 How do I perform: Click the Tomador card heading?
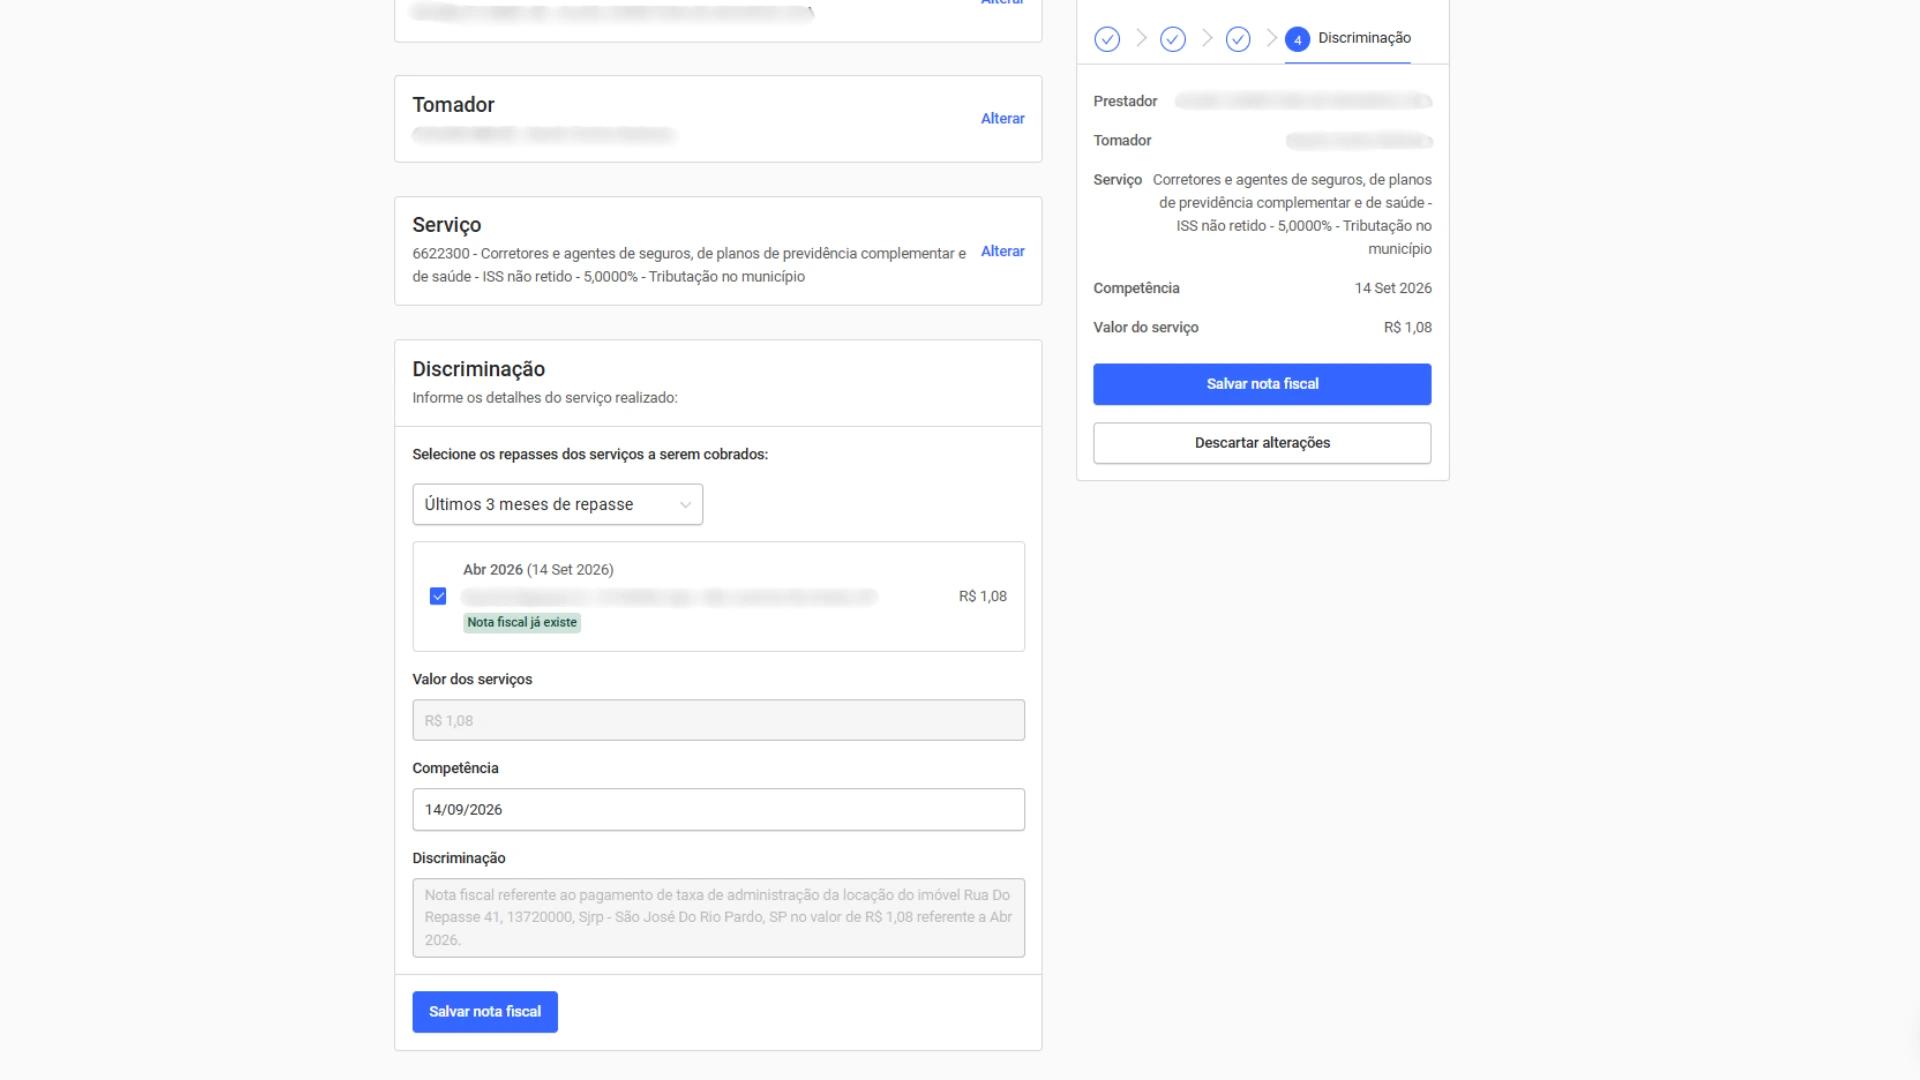pyautogui.click(x=453, y=105)
